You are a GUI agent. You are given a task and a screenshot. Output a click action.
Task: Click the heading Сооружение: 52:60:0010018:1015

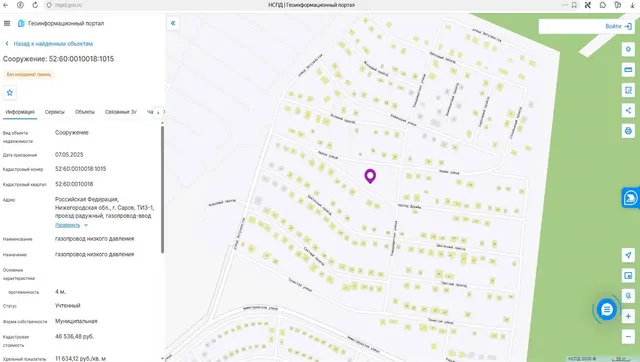point(58,59)
